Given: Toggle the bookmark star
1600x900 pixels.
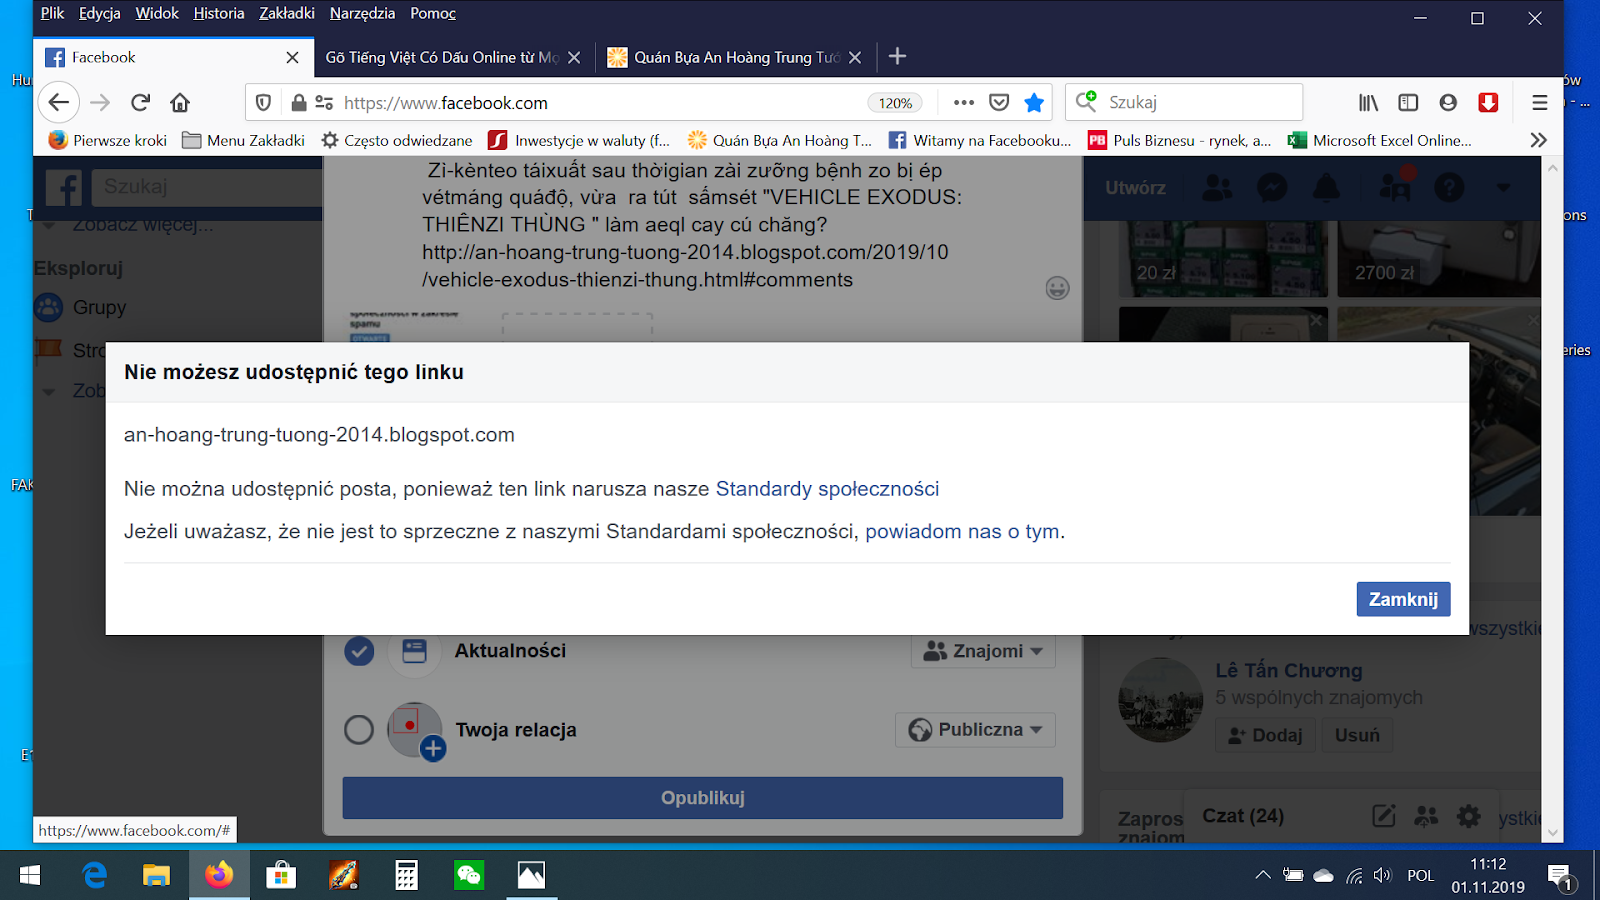Looking at the screenshot, I should click(x=1034, y=102).
